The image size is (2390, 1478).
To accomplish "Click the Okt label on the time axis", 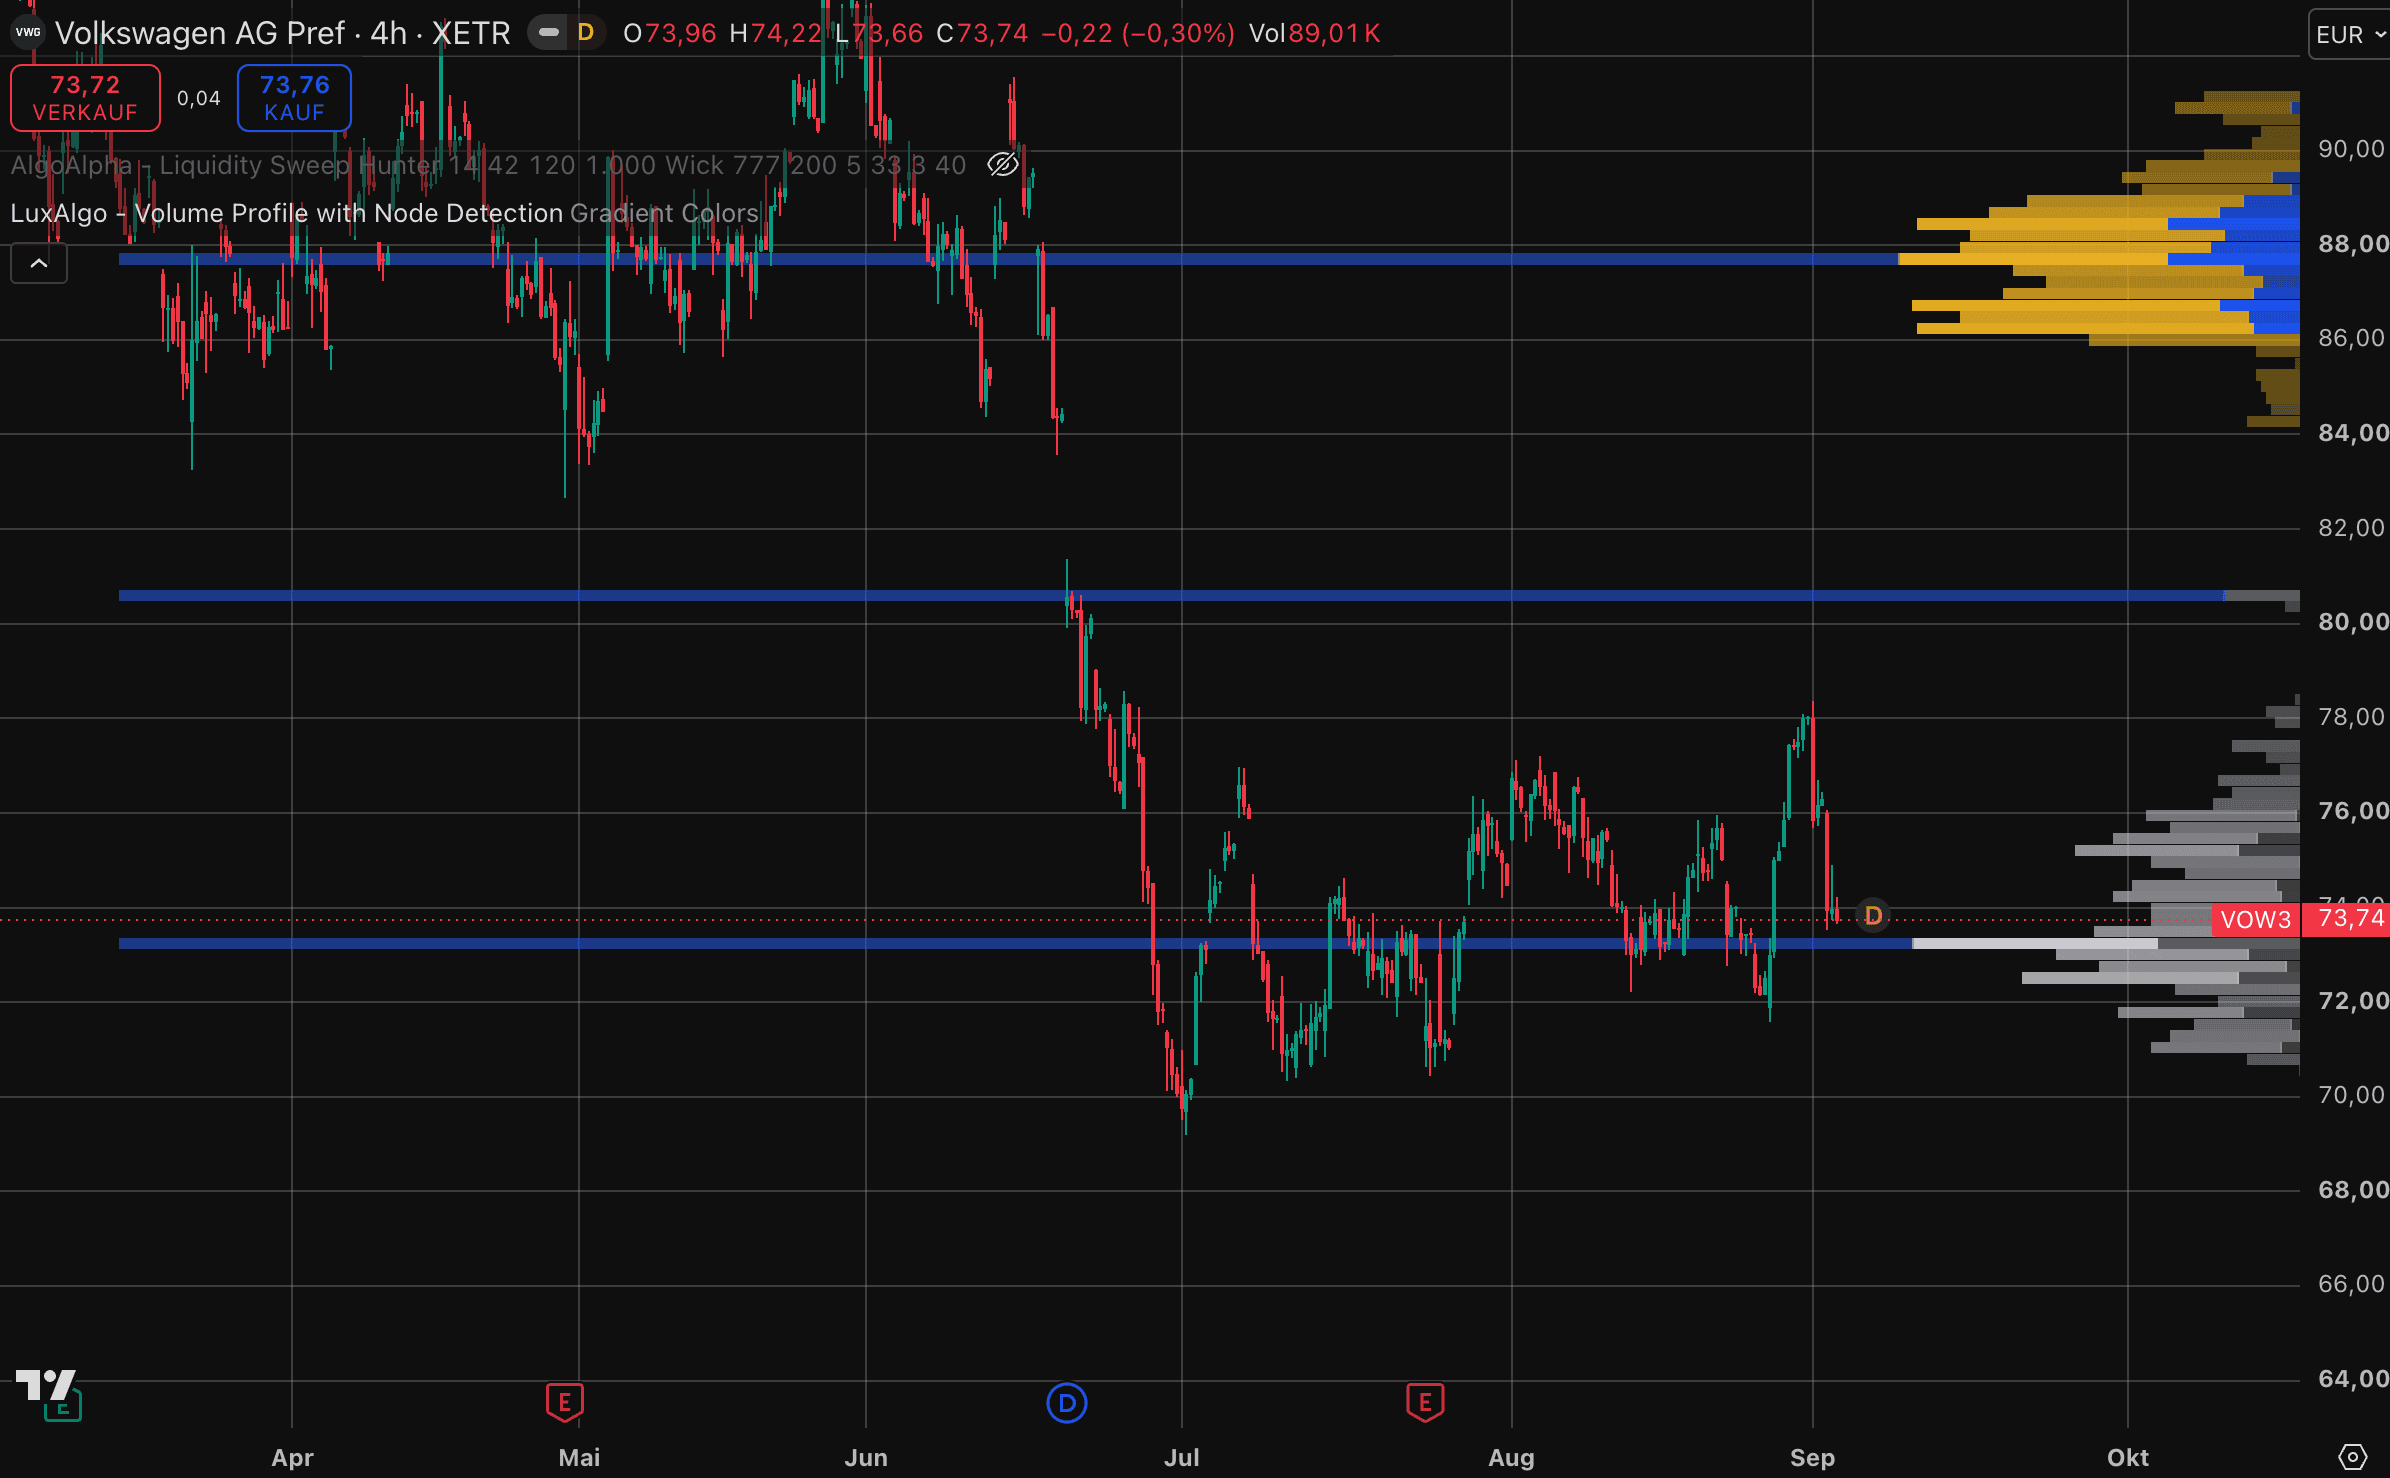I will point(2127,1457).
